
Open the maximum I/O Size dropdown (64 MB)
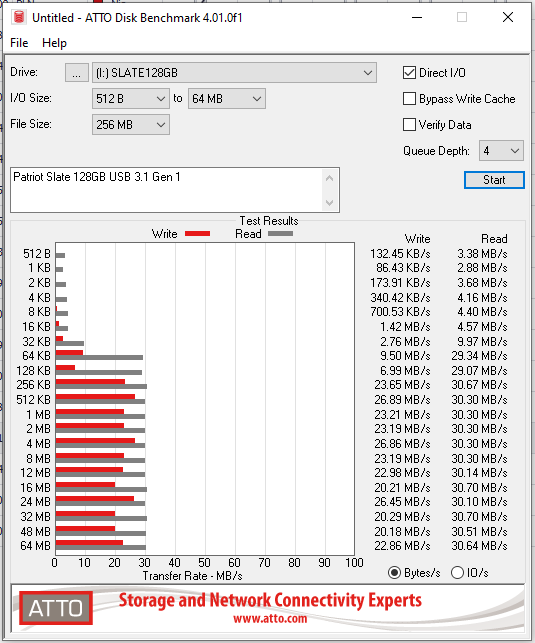(x=227, y=99)
